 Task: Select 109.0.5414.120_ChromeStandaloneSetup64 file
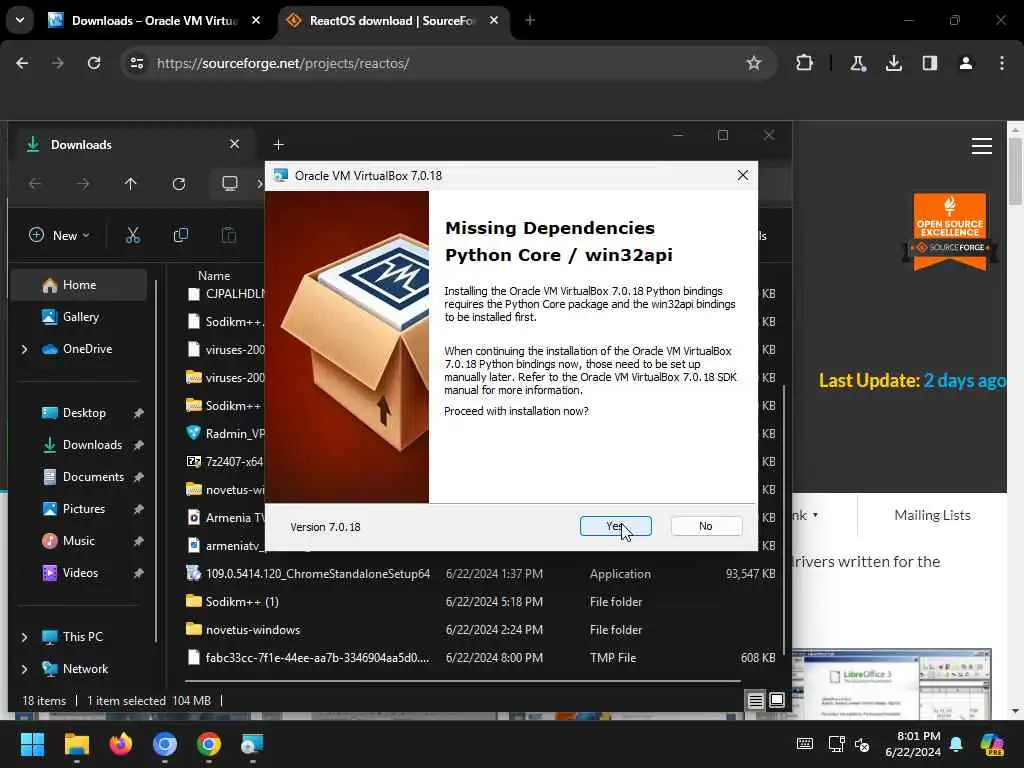481,574
